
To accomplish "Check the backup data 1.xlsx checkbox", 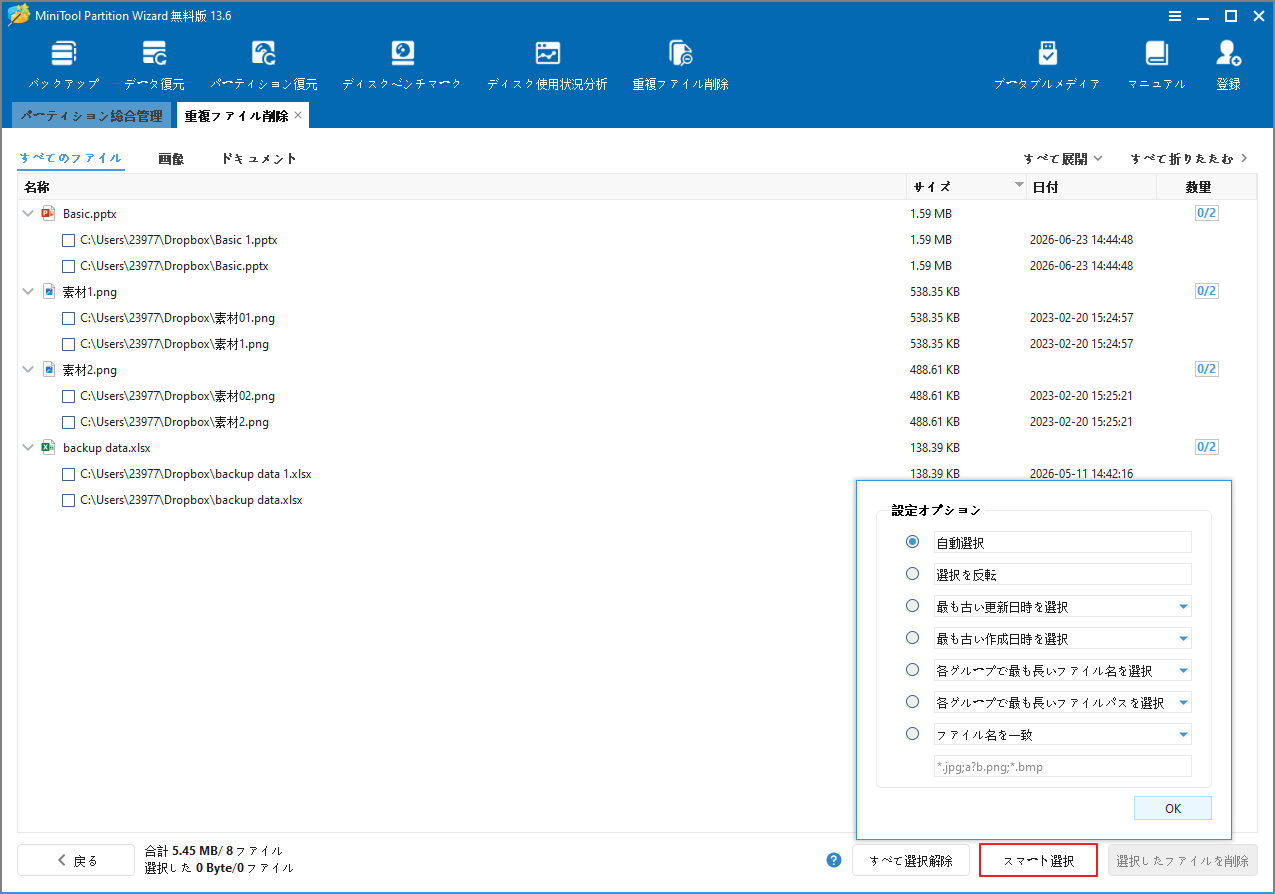I will [68, 474].
